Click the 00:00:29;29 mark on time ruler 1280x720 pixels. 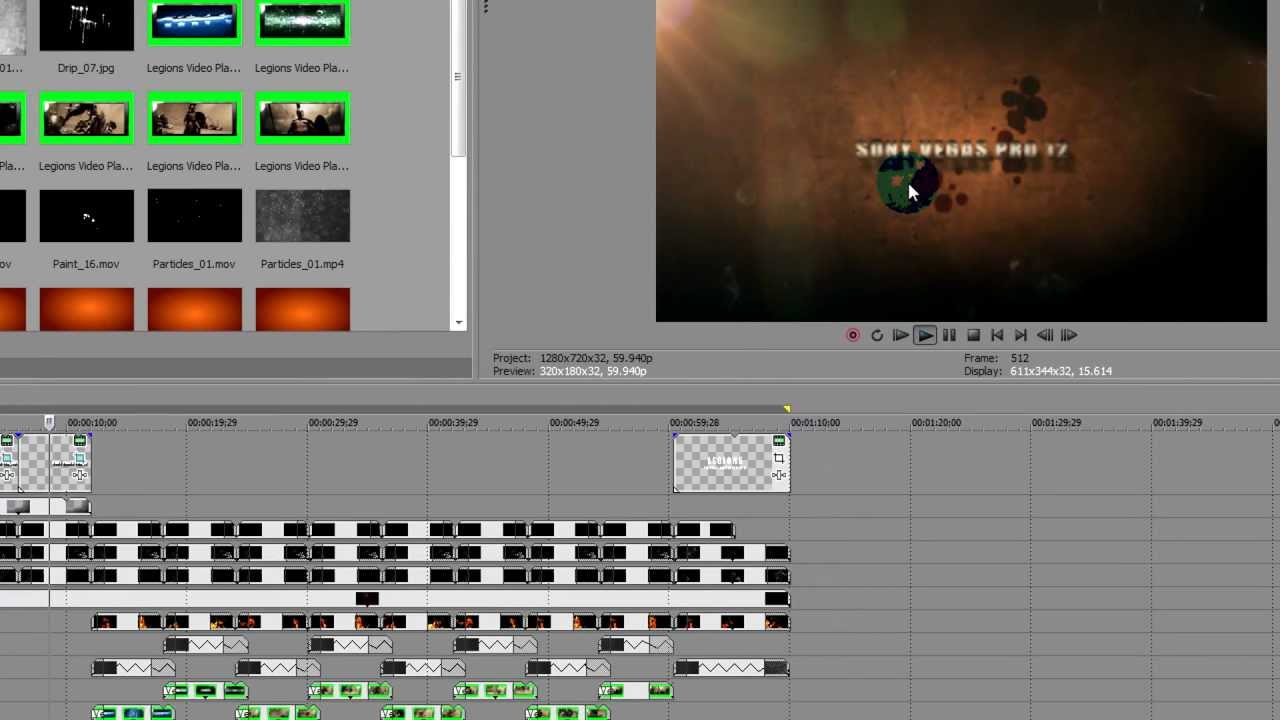tap(333, 423)
